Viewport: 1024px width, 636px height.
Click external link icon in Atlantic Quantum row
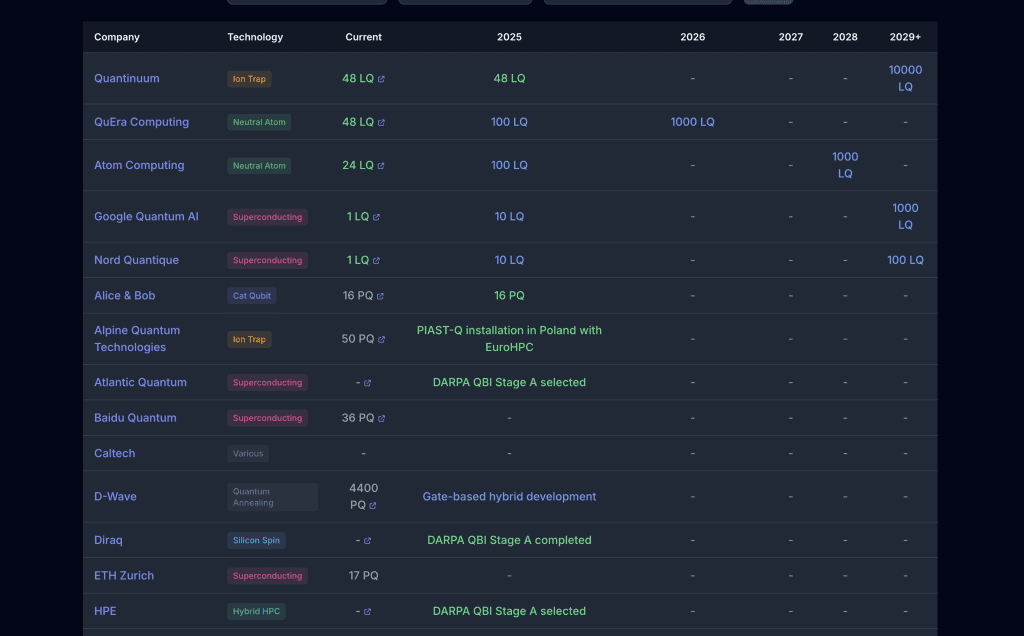coord(367,383)
